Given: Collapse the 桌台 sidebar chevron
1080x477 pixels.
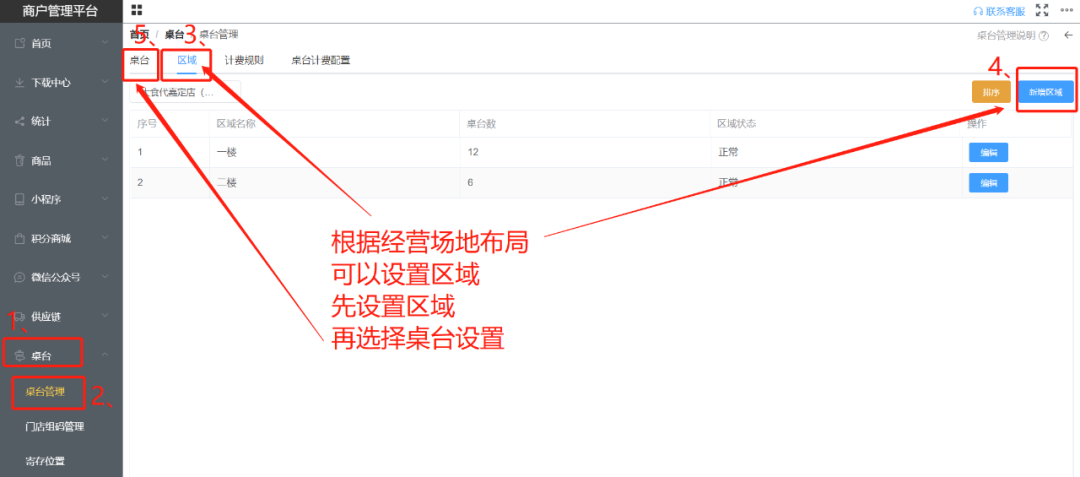Looking at the screenshot, I should pos(105,355).
